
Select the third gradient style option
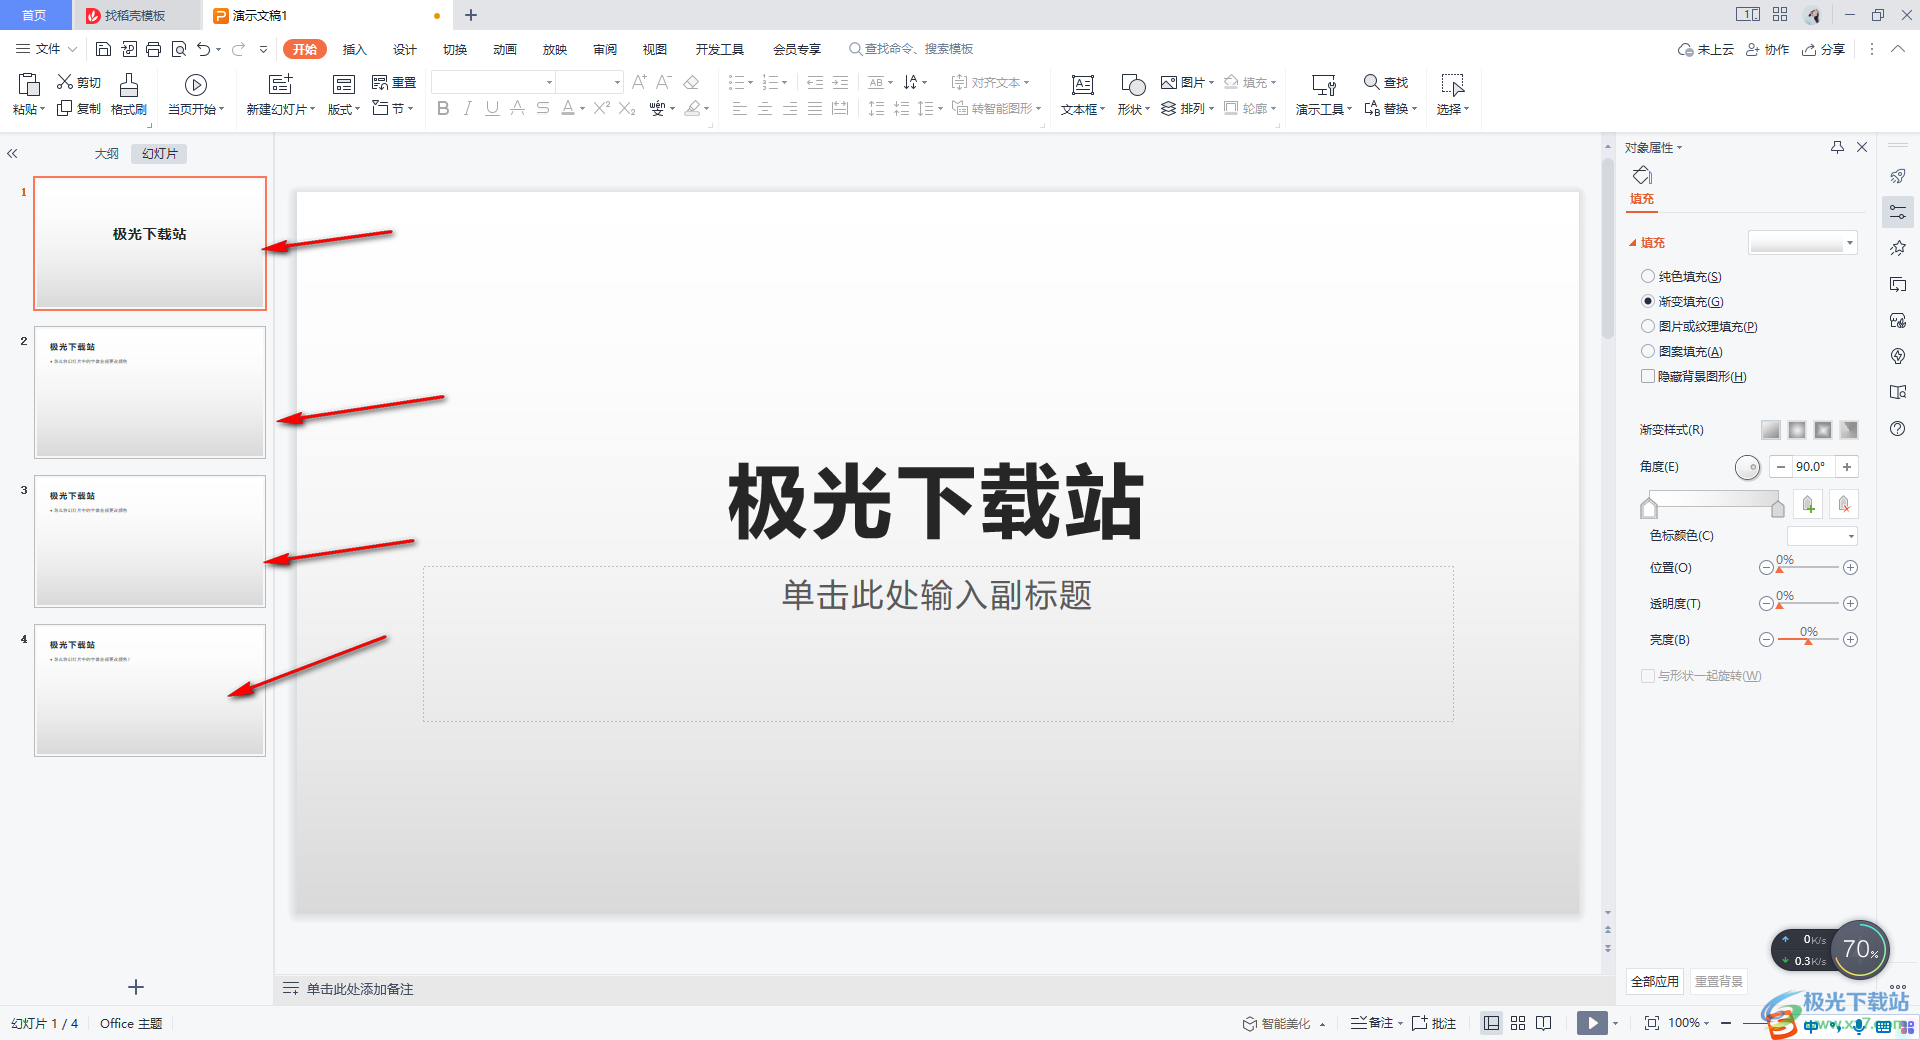click(x=1823, y=429)
